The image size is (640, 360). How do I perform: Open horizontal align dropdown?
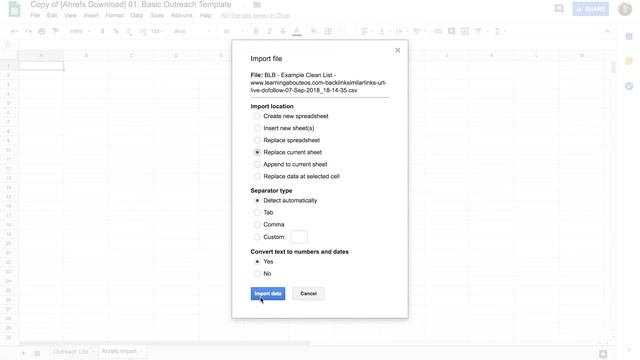coord(367,31)
